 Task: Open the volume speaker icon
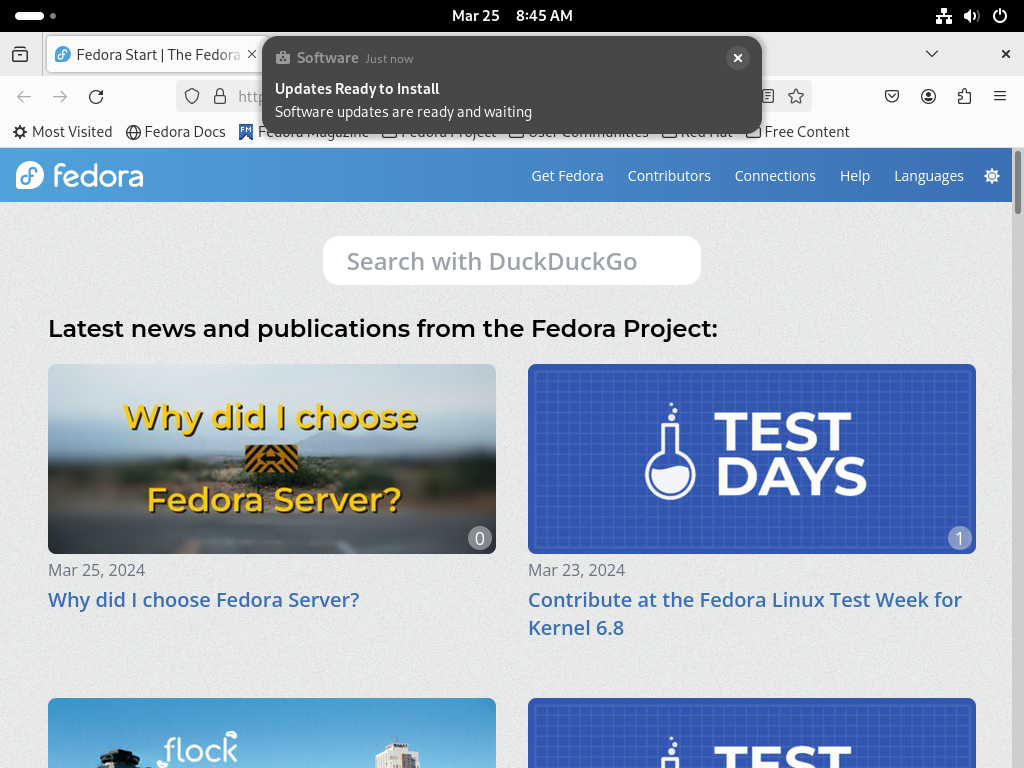point(972,16)
